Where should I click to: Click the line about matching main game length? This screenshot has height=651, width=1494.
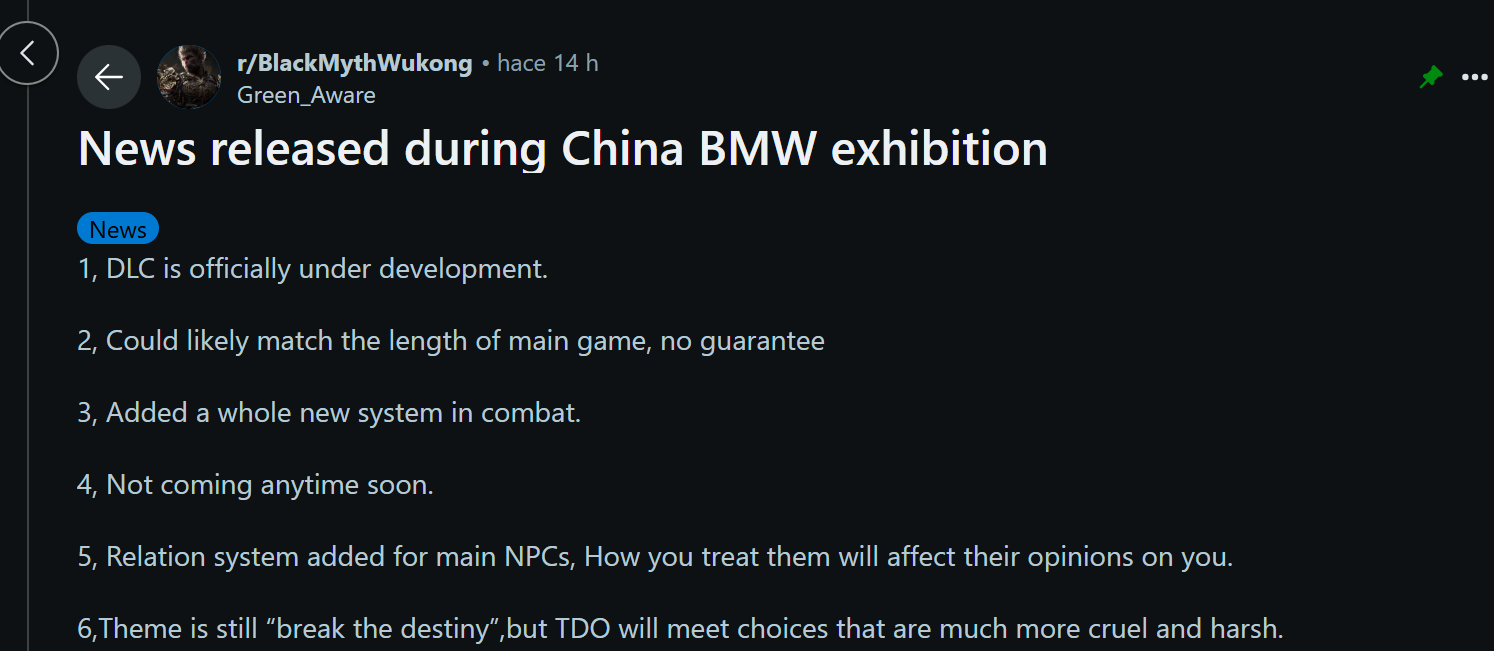click(451, 341)
